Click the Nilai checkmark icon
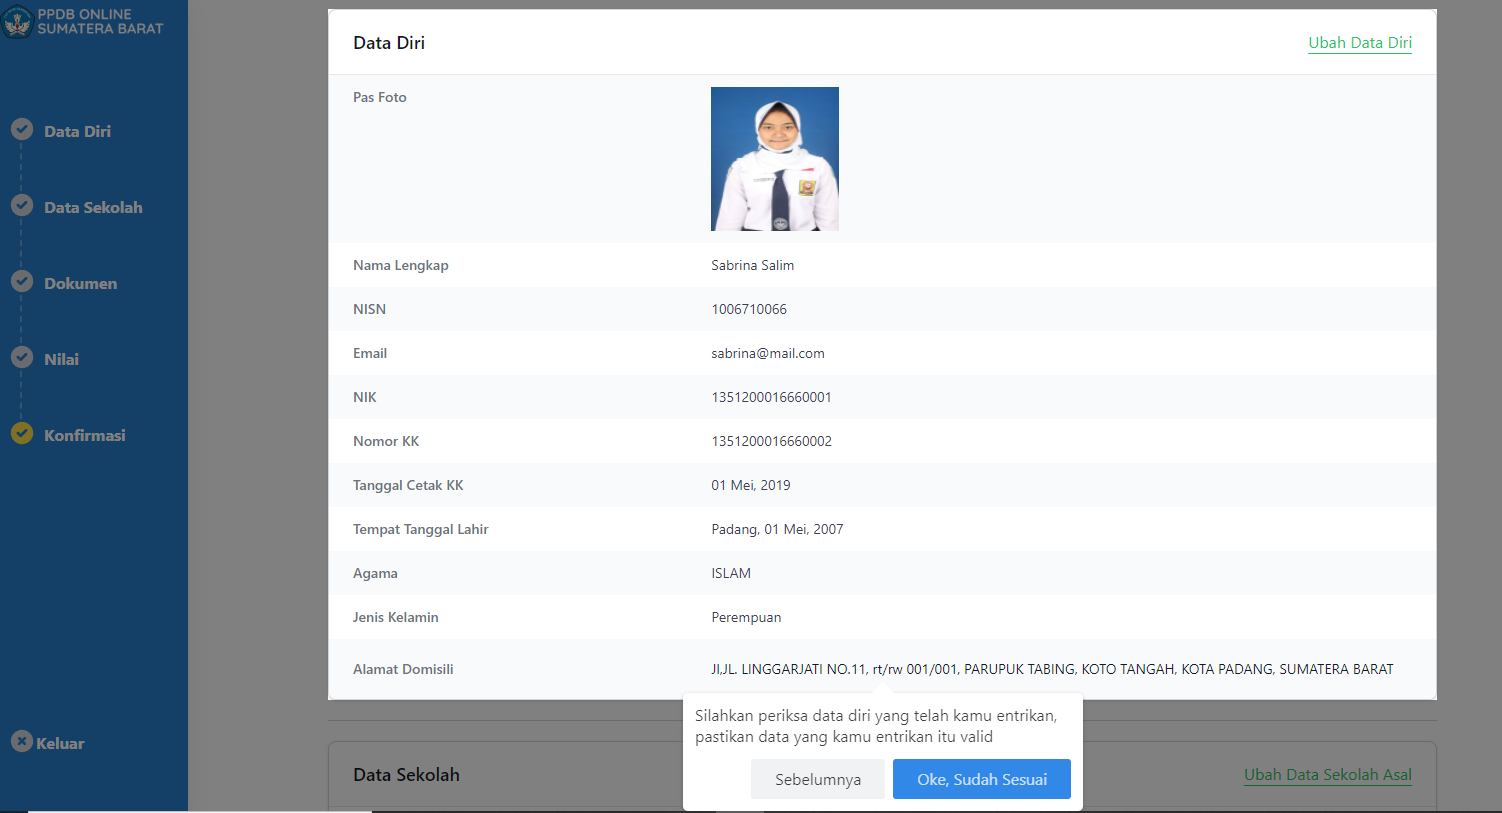The height and width of the screenshot is (813, 1502). (22, 357)
